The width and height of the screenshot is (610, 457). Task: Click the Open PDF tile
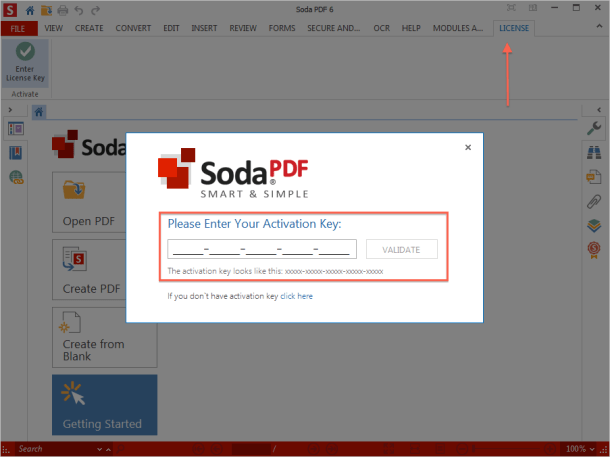coord(89,202)
